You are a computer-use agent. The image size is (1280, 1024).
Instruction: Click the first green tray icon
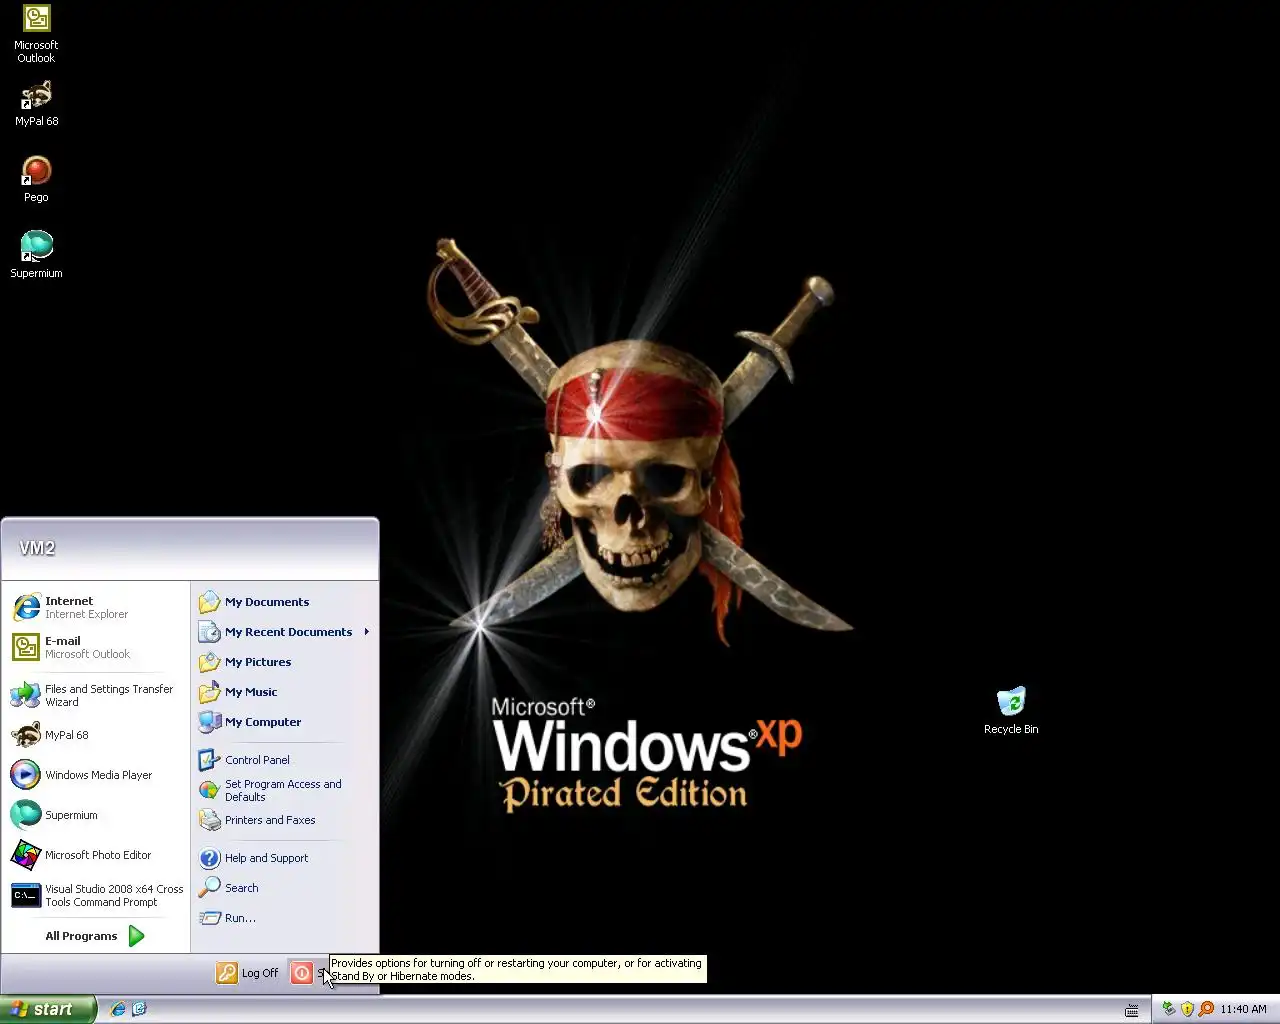point(1168,1009)
